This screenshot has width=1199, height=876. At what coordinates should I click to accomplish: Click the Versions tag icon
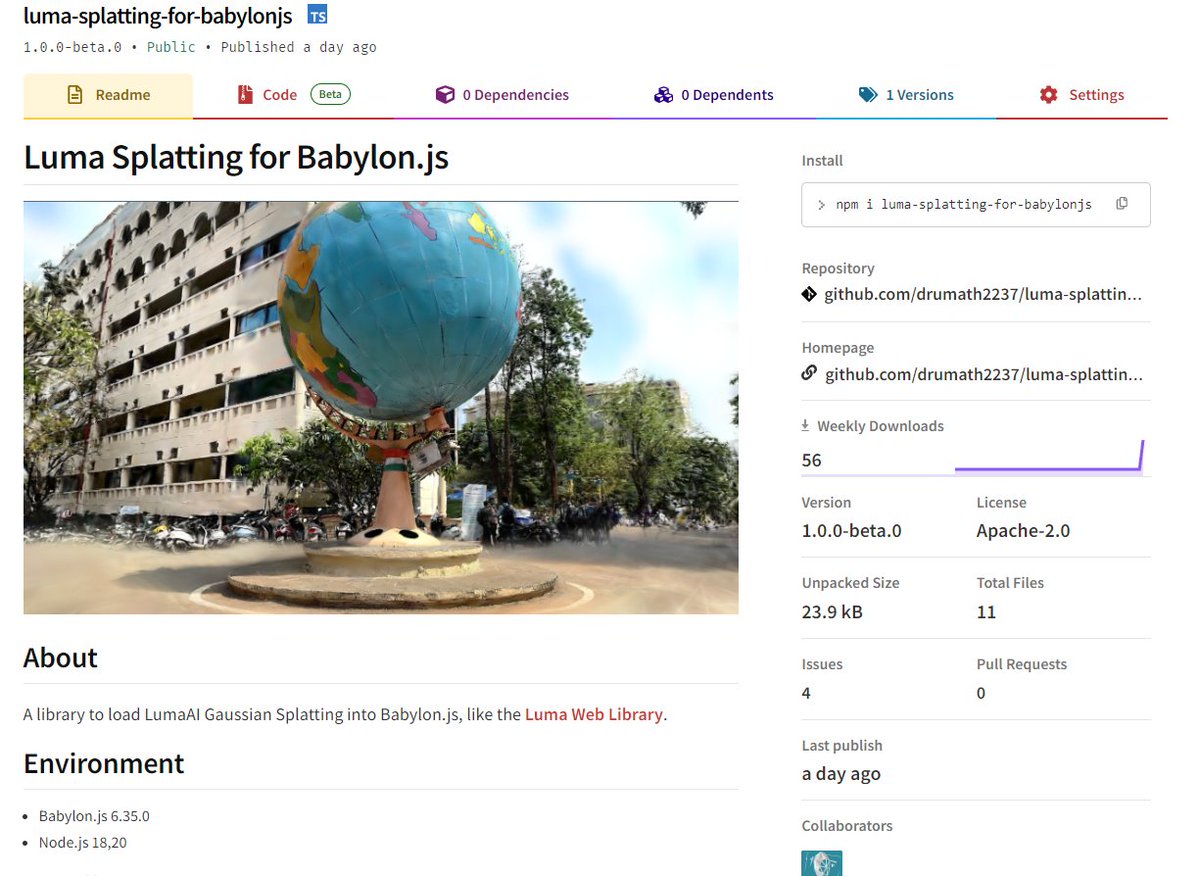(869, 94)
